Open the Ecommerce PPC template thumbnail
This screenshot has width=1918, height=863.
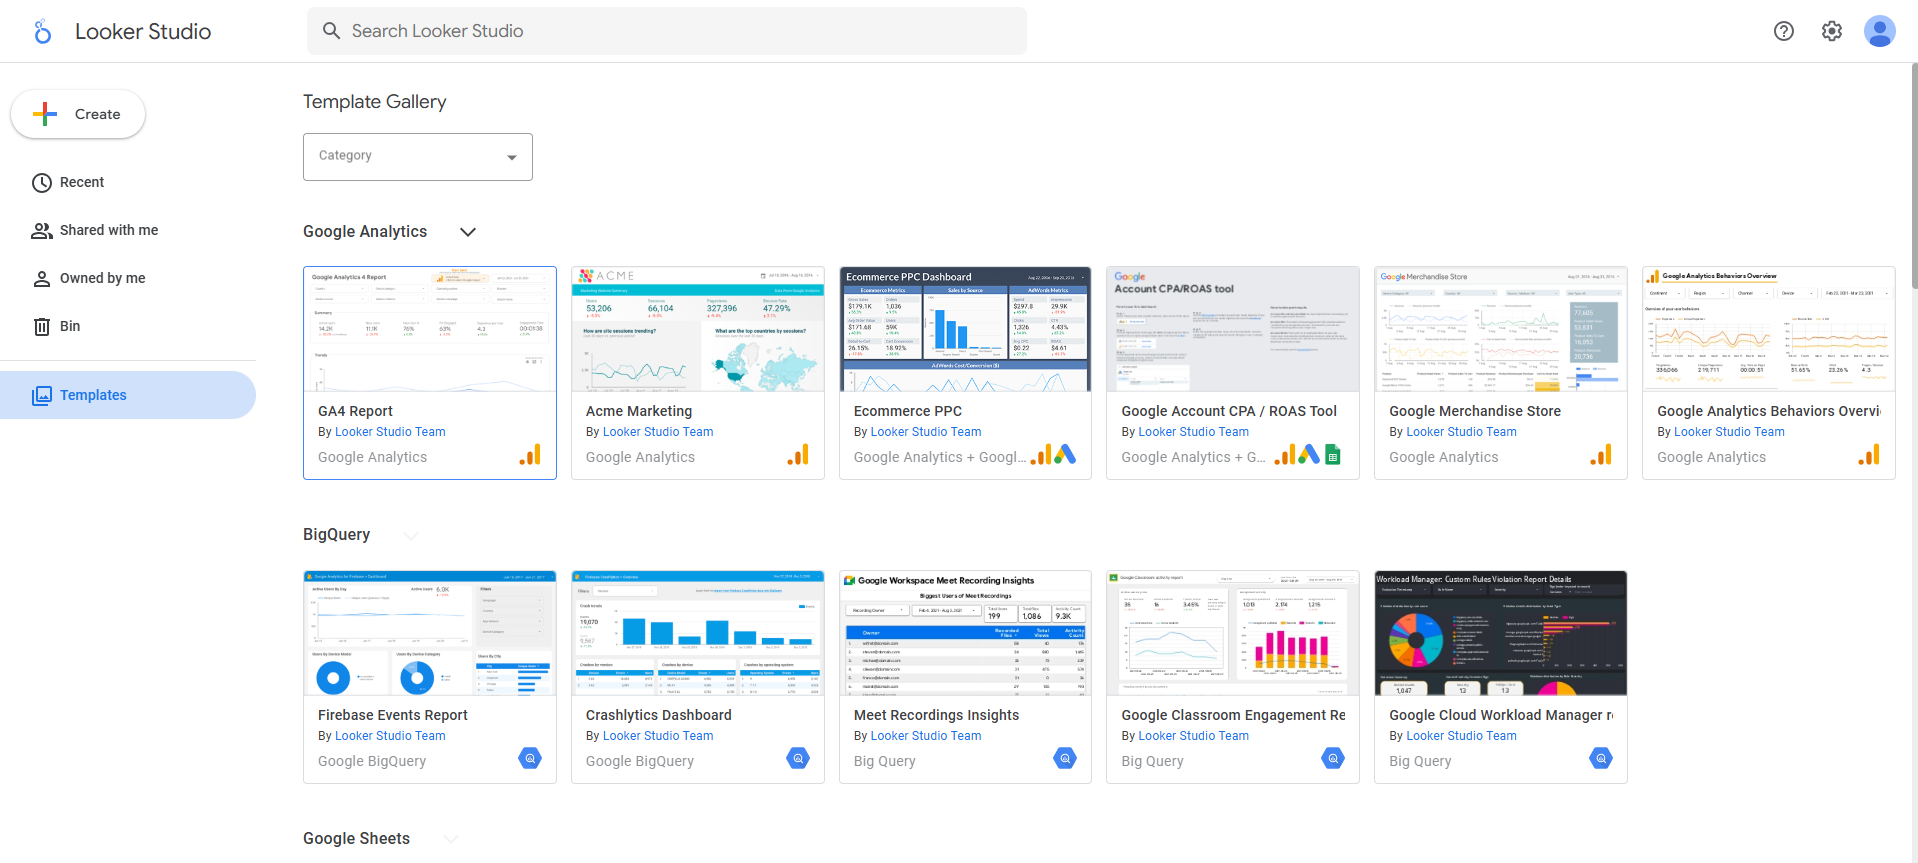tap(966, 329)
